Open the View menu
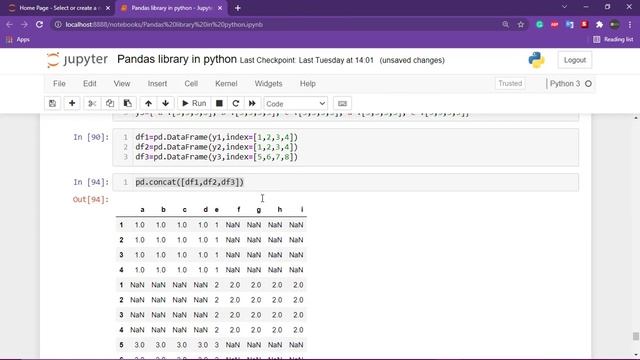 point(122,84)
